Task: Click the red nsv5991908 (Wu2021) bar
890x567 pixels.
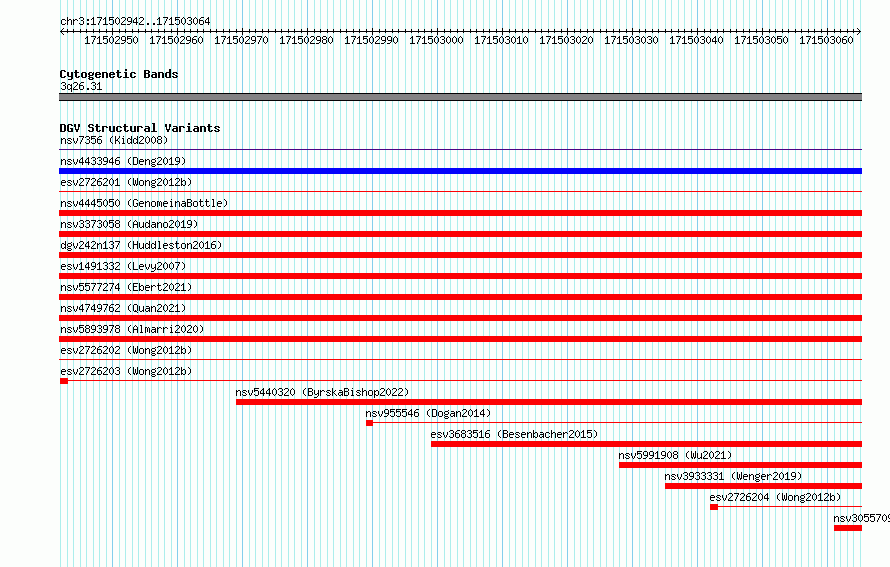Action: pos(740,465)
